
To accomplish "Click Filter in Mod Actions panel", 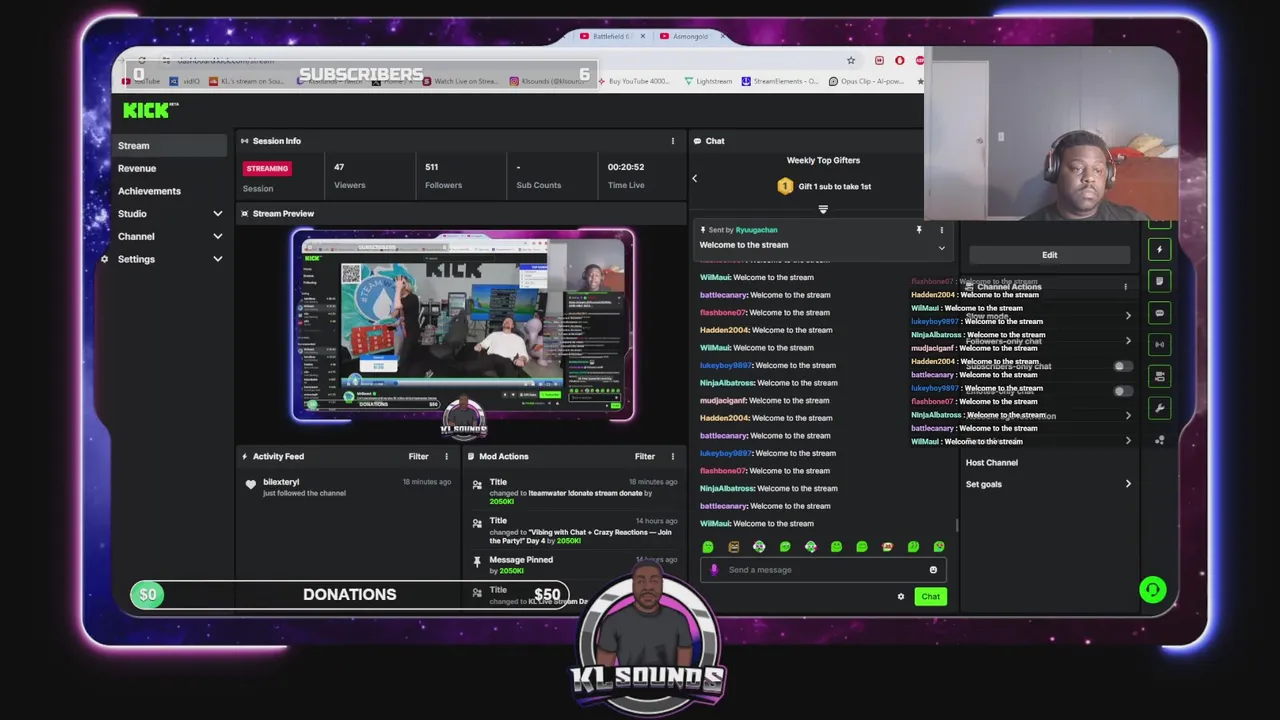I will tap(644, 457).
